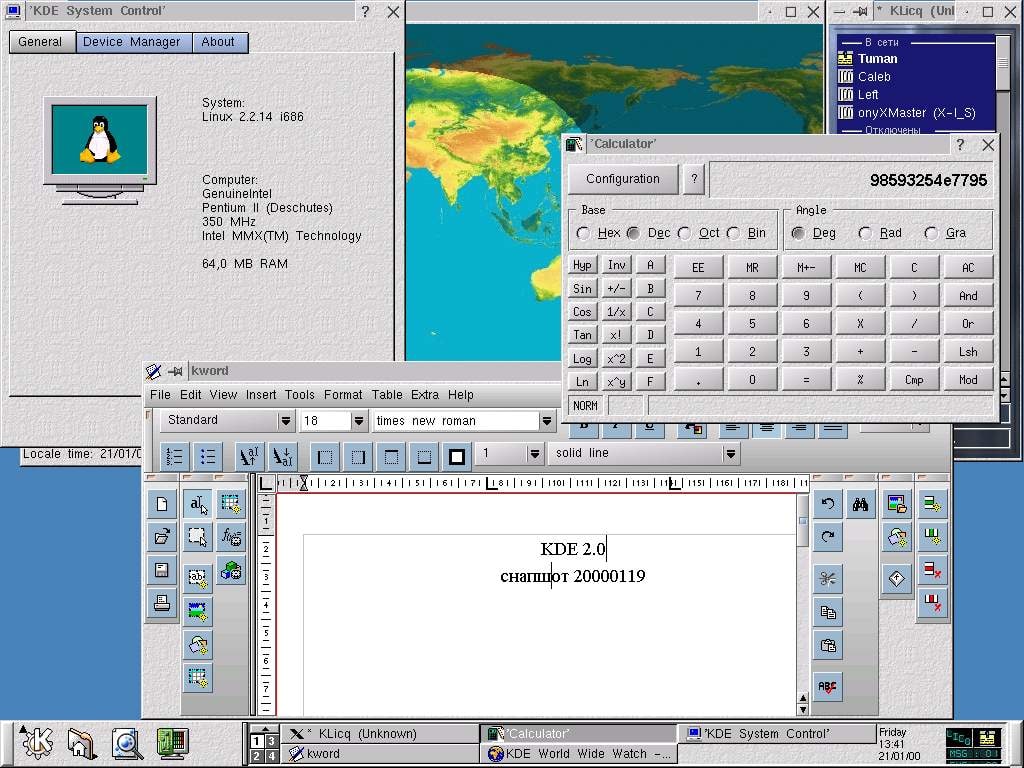Viewport: 1024px width, 768px height.
Task: Open the times new roman font dropdown
Action: click(547, 421)
